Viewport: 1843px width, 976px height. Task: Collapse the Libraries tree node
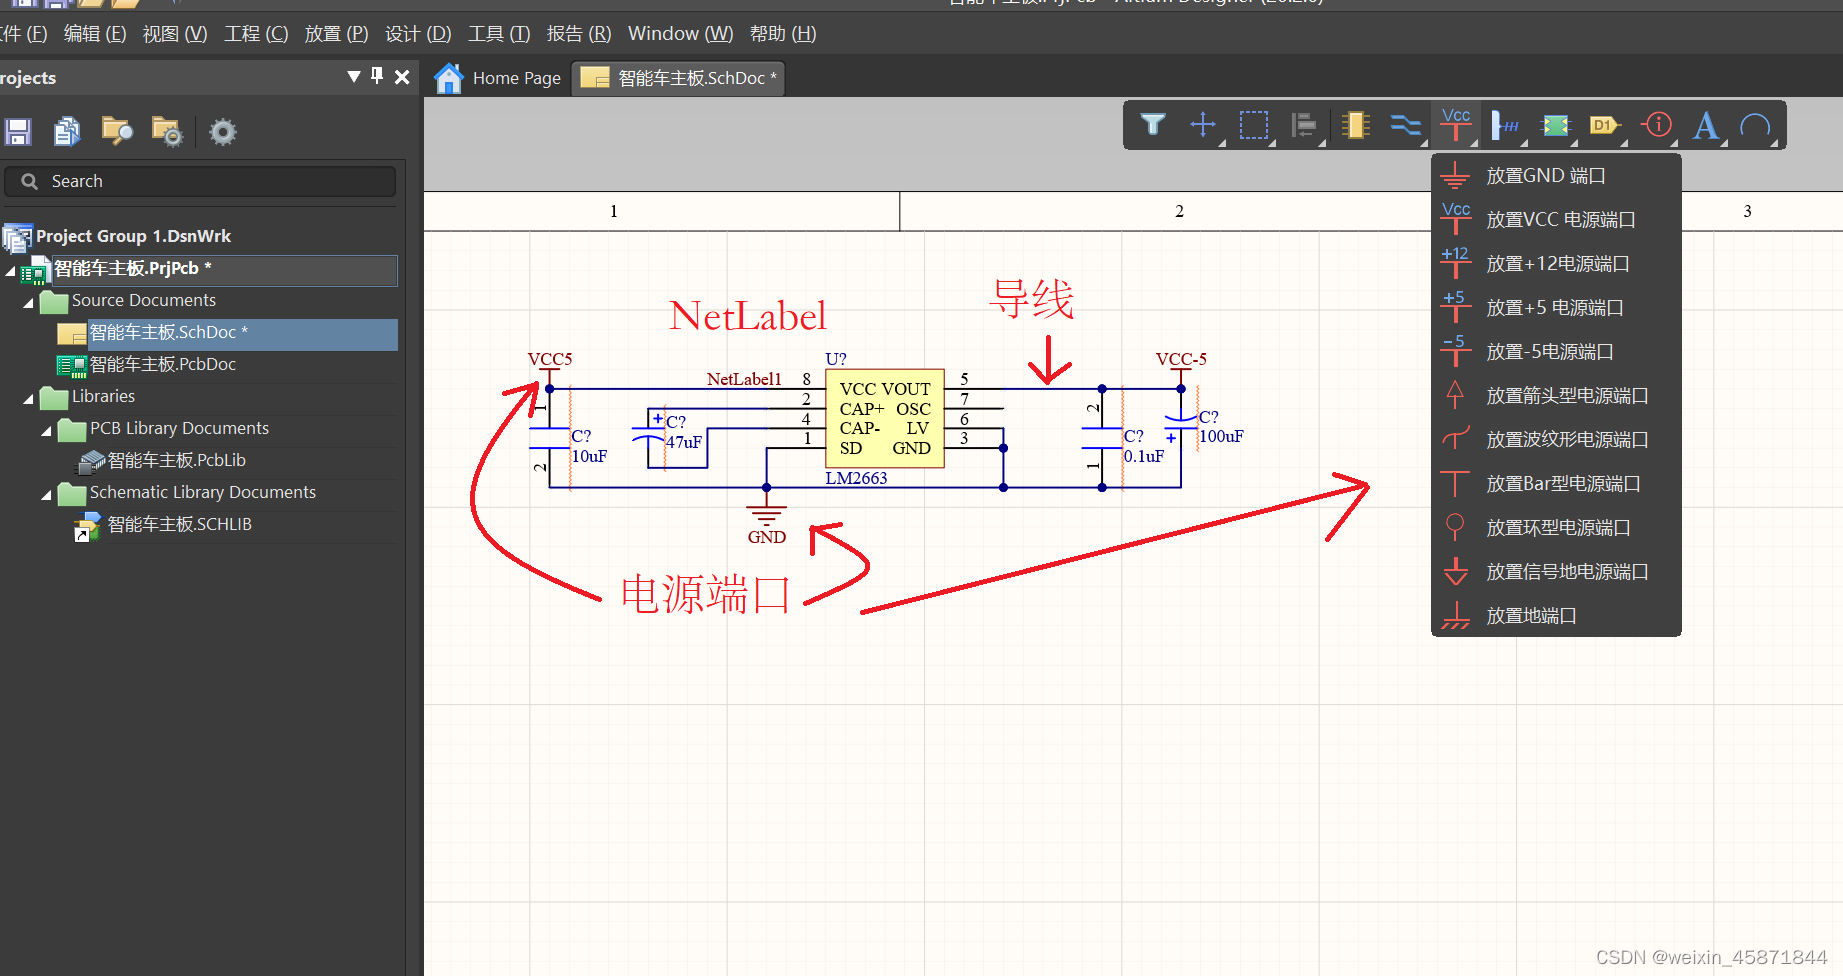tap(28, 397)
